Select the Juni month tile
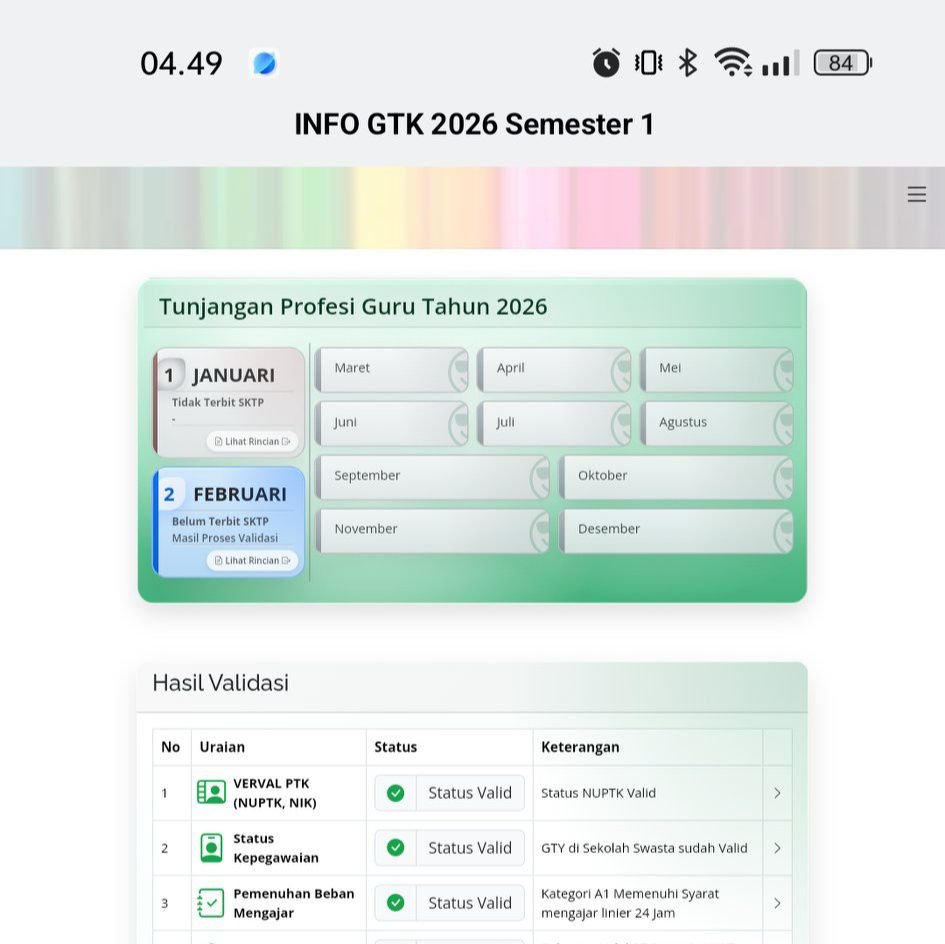The width and height of the screenshot is (945, 944). [x=392, y=423]
